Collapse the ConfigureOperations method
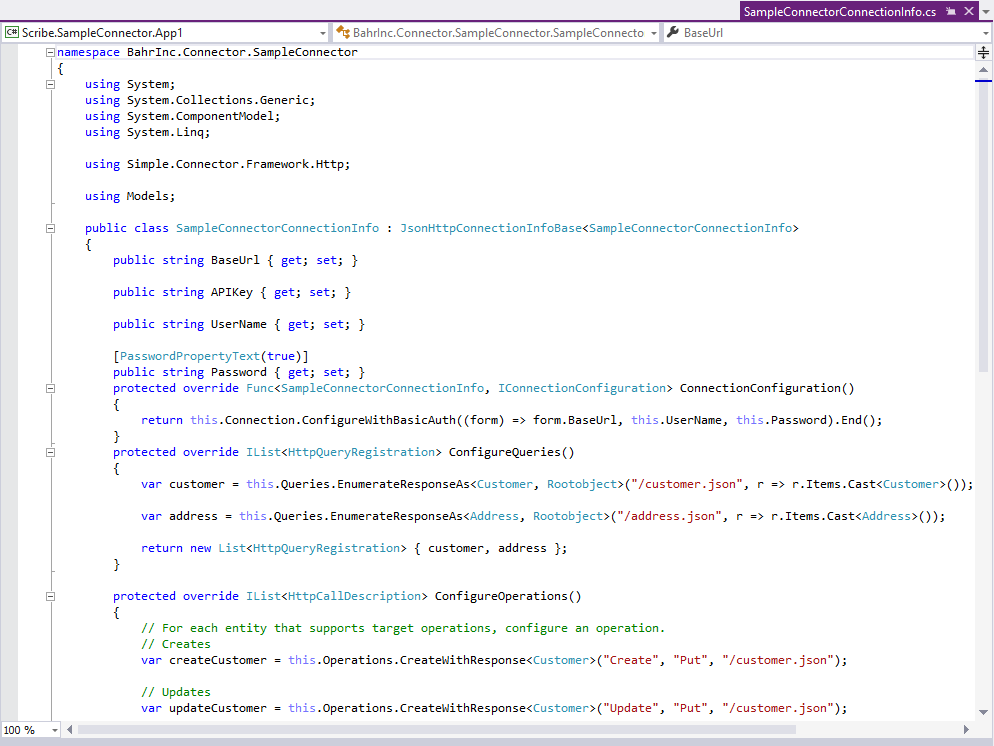 coord(50,596)
